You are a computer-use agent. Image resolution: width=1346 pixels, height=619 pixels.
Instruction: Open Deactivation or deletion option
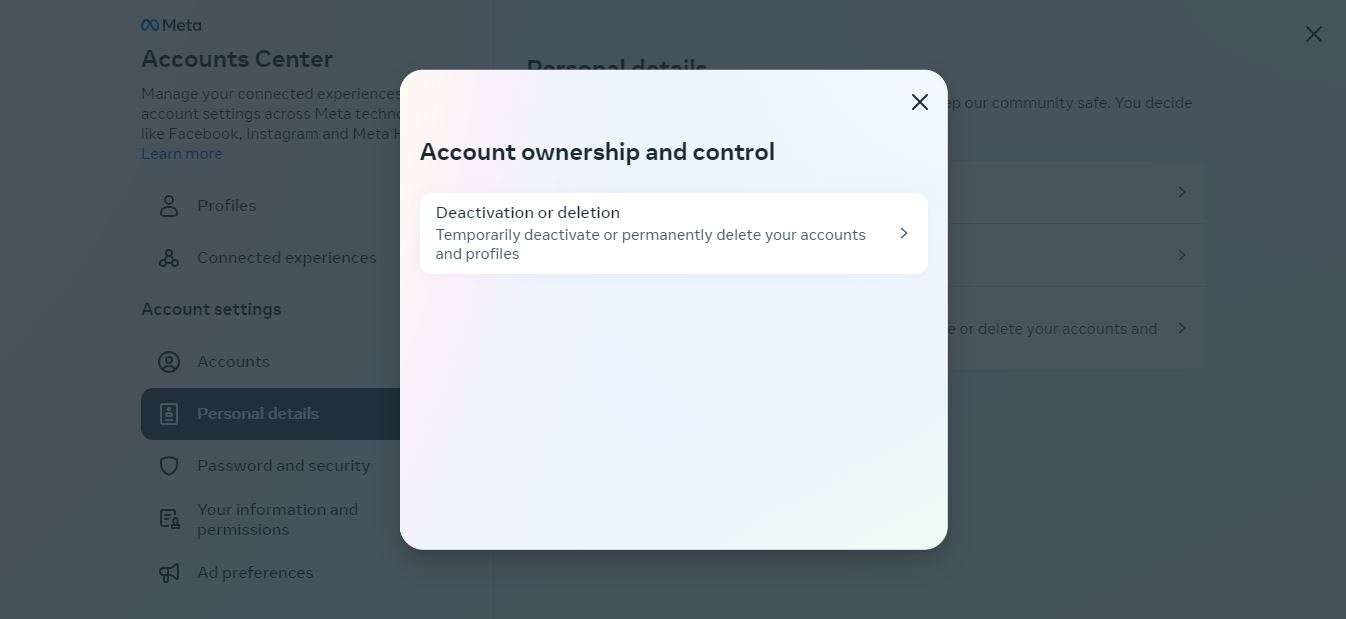(x=674, y=233)
